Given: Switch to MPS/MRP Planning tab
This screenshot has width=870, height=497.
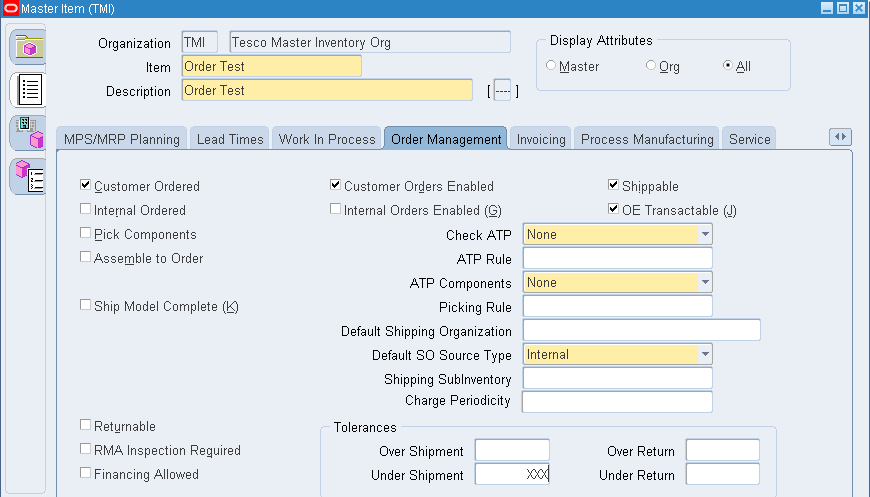Looking at the screenshot, I should (122, 139).
